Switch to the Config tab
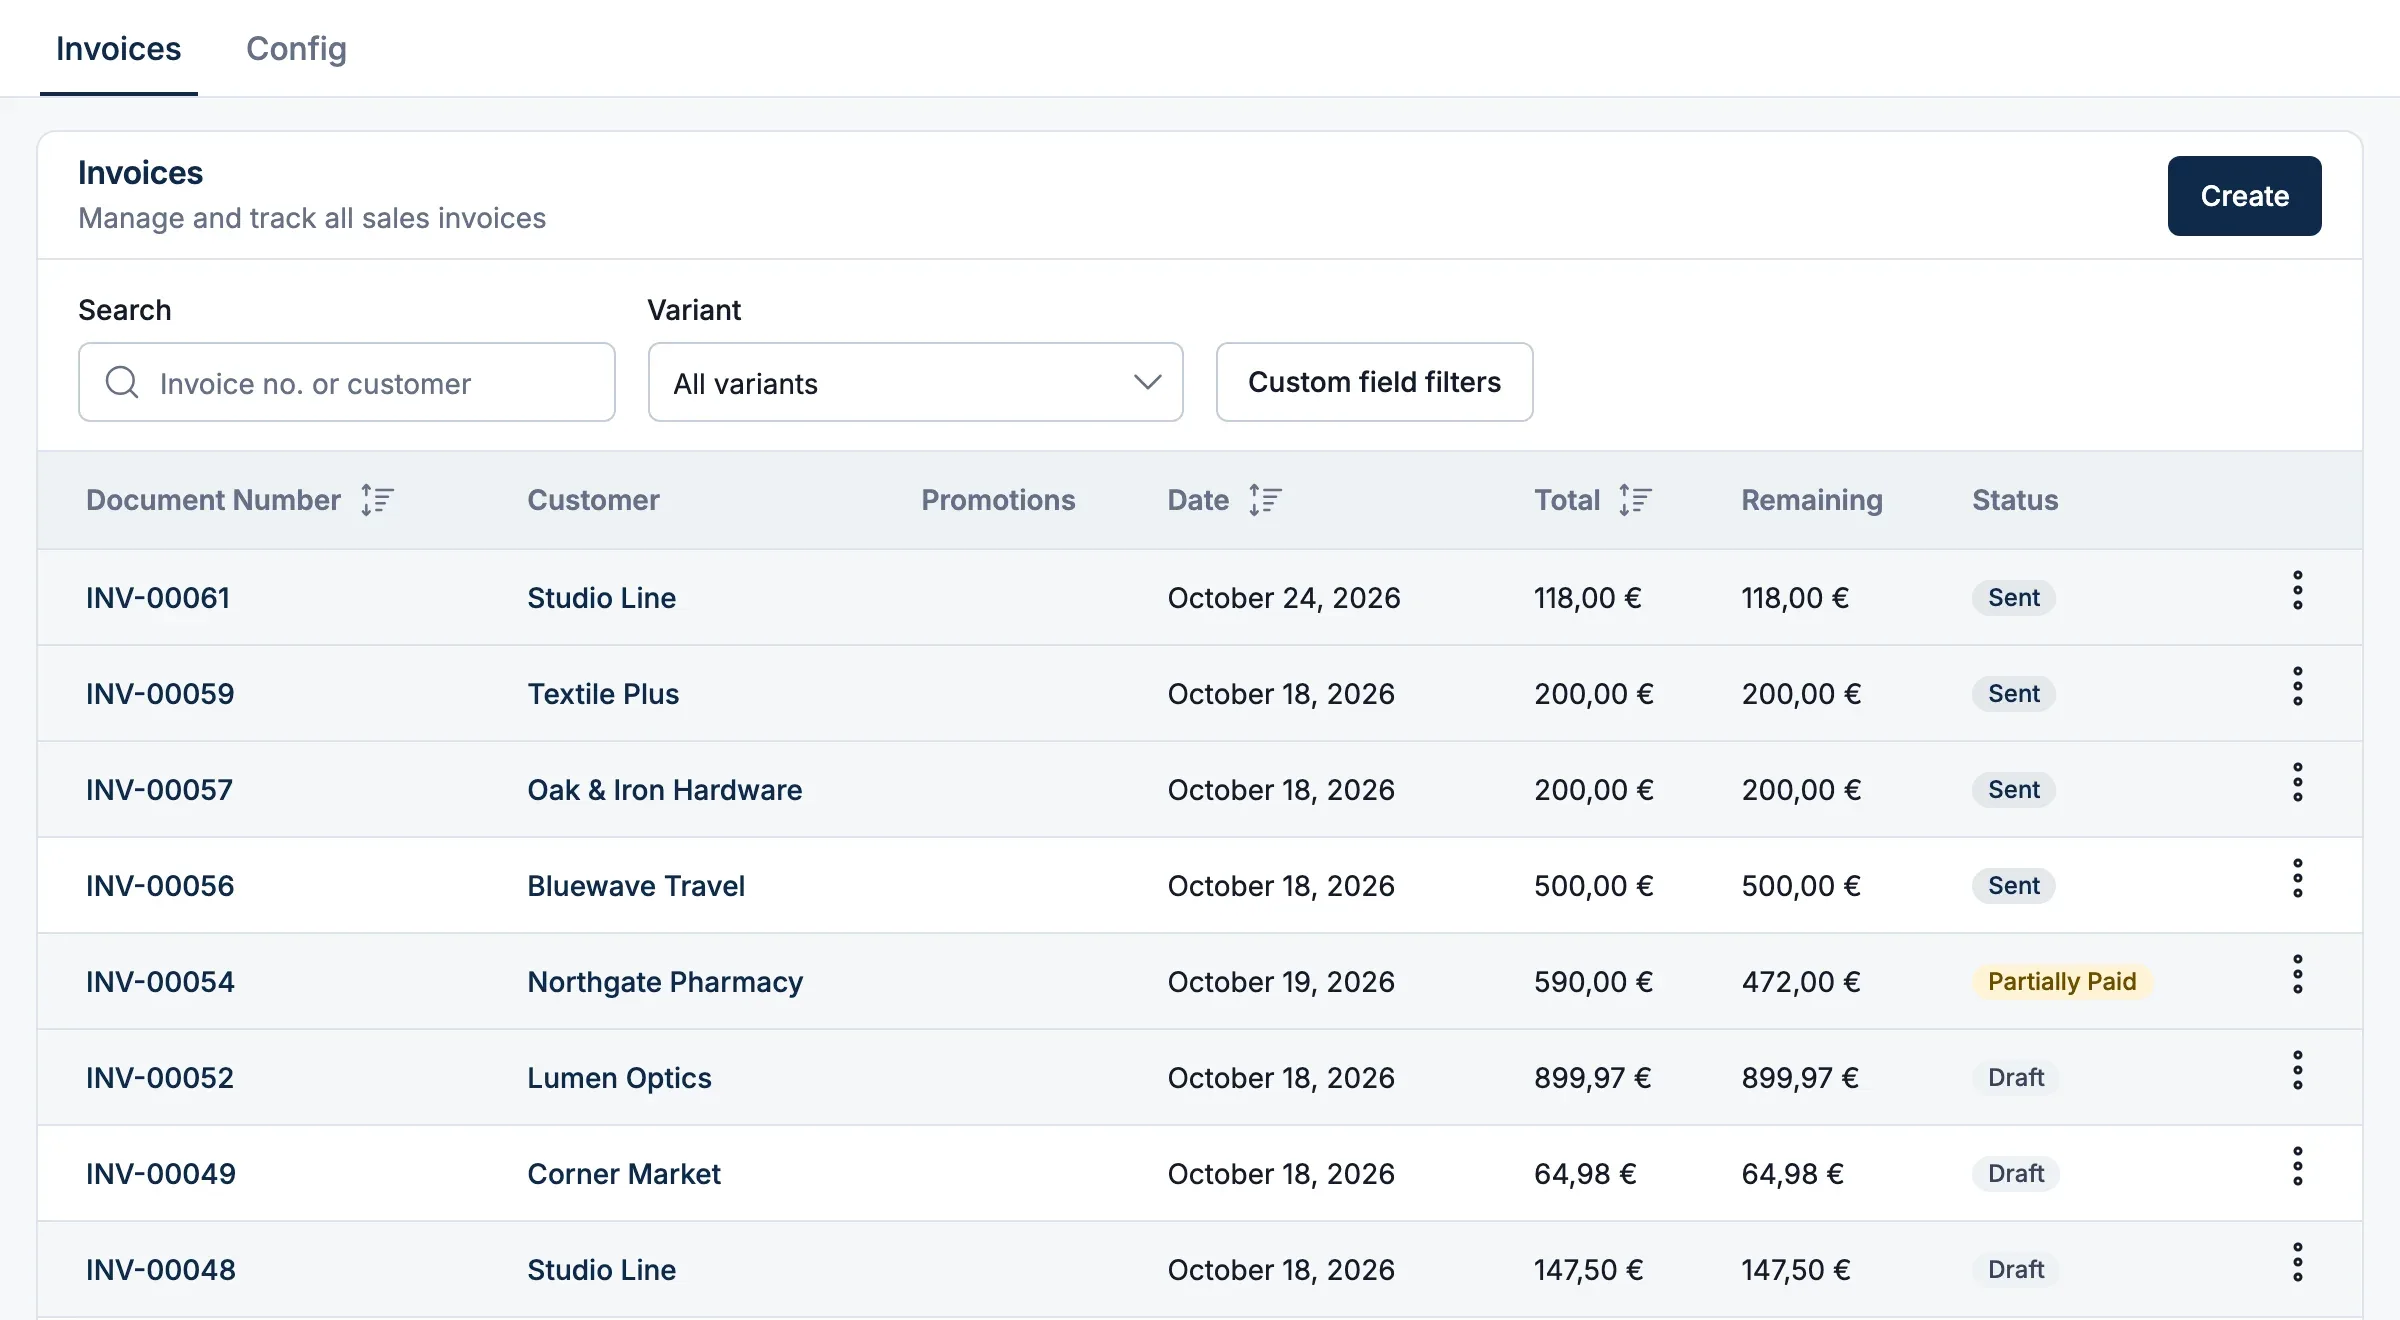The image size is (2400, 1320). pyautogui.click(x=296, y=48)
